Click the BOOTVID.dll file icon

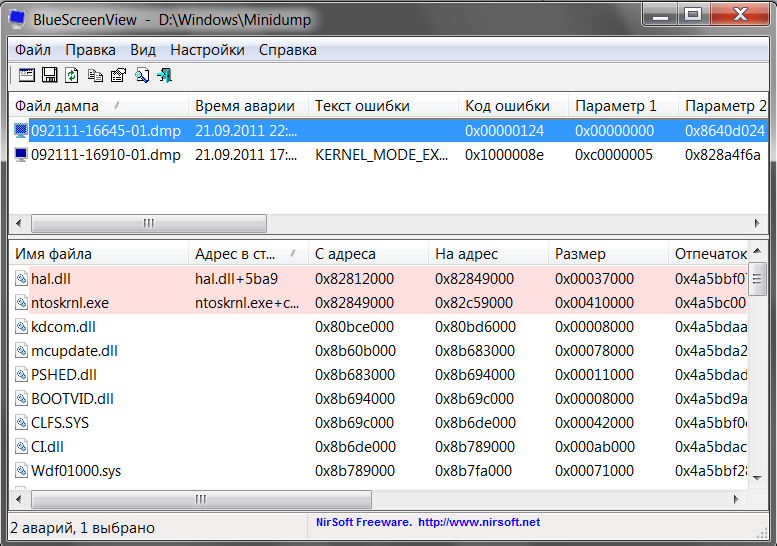pos(21,399)
